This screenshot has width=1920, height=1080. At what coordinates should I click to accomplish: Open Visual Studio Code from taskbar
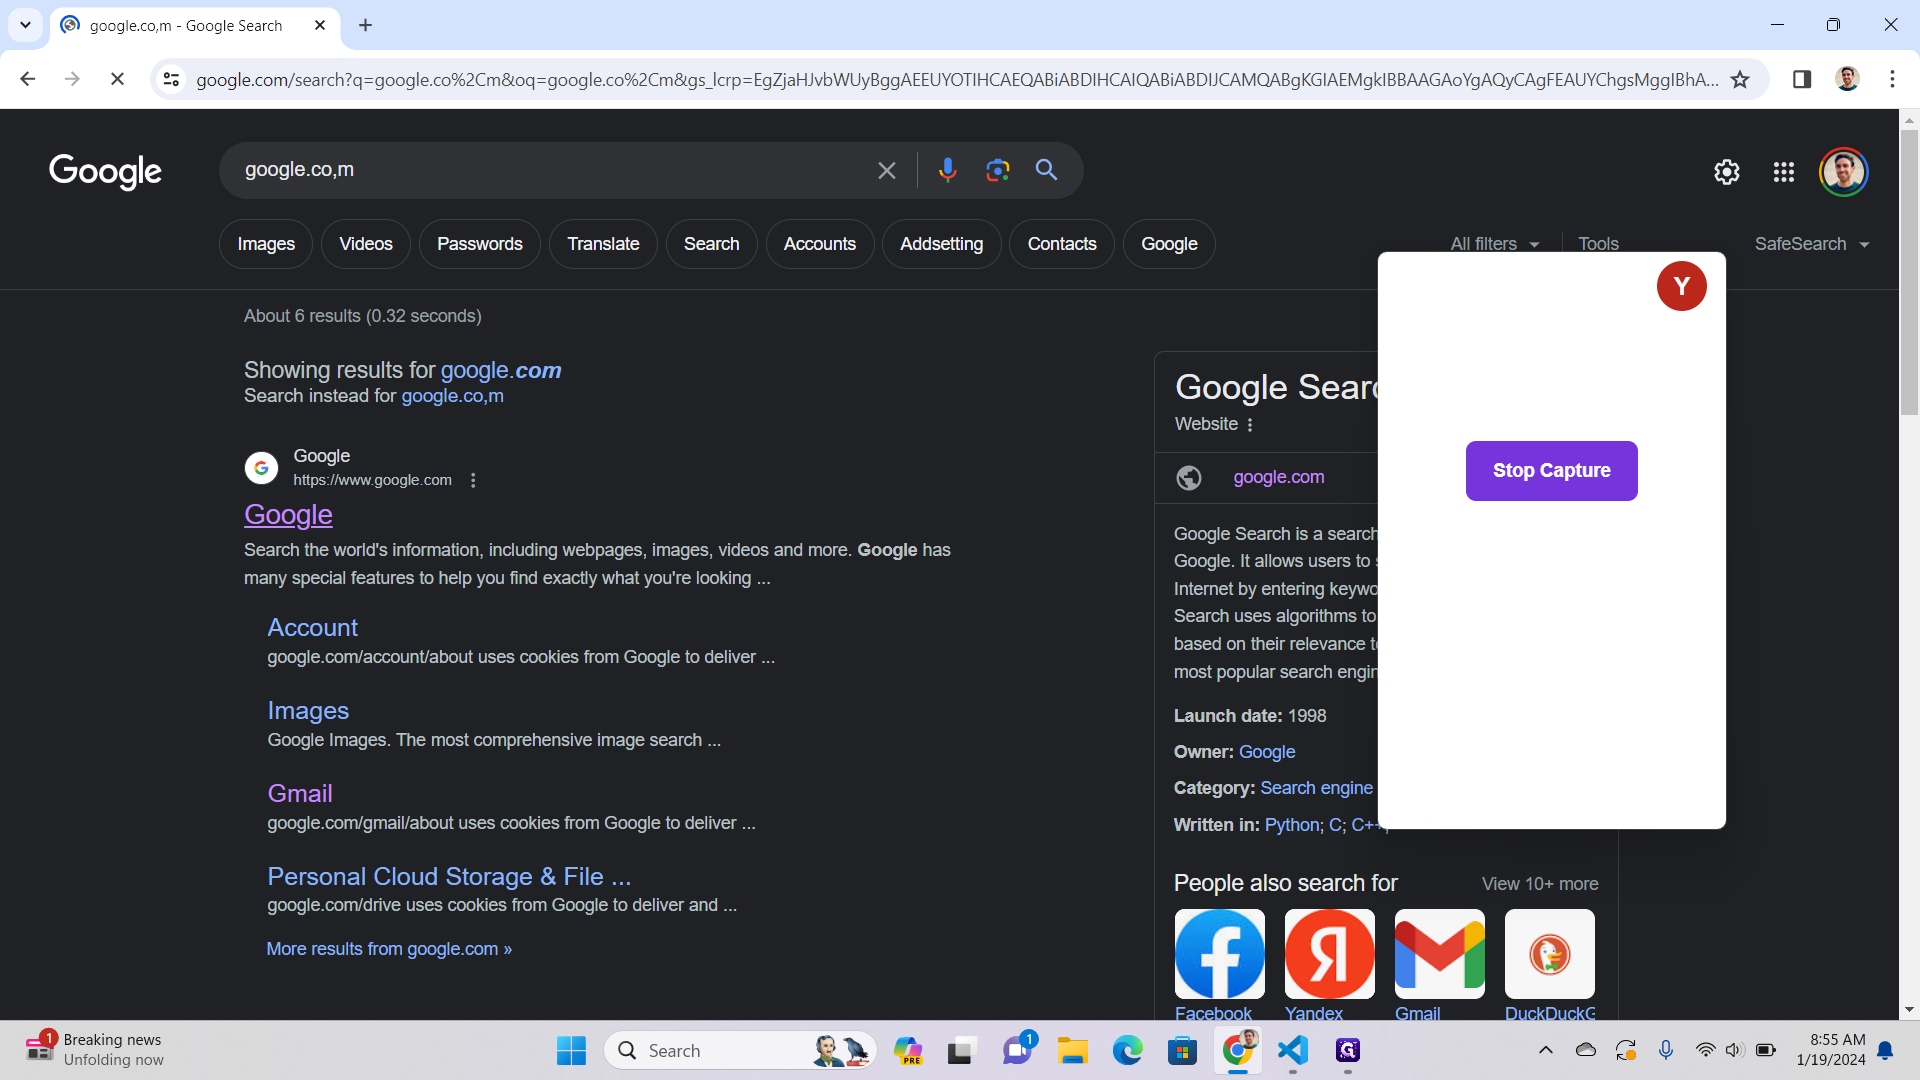1292,1050
